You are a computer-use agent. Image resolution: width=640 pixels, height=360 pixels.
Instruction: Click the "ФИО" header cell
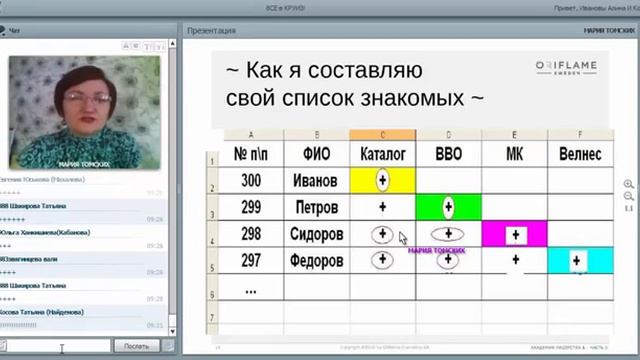317,154
